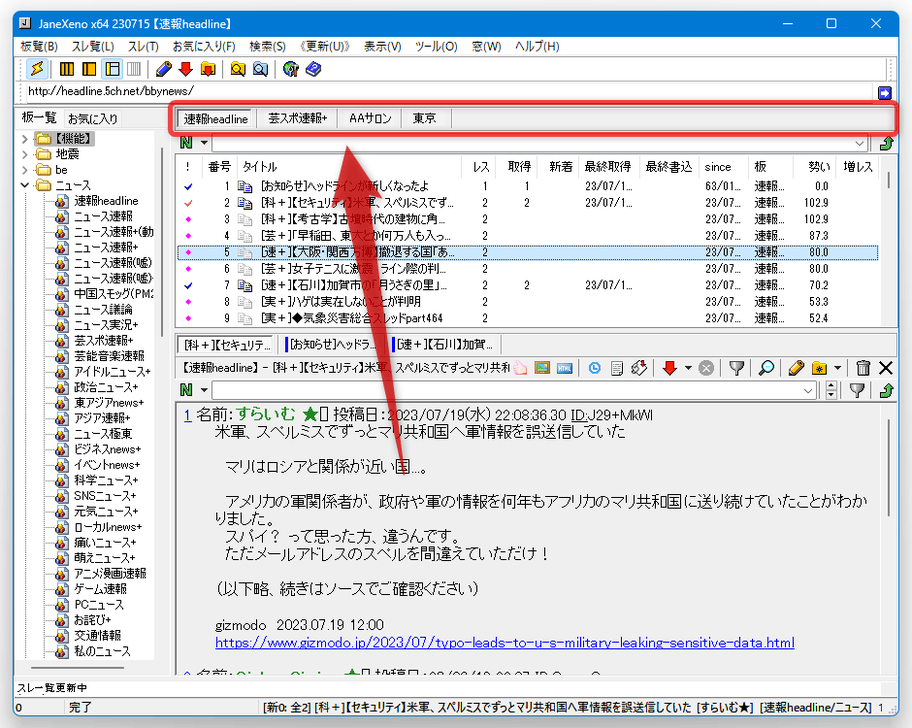Open the globe-with-tools settings icon

[291, 69]
